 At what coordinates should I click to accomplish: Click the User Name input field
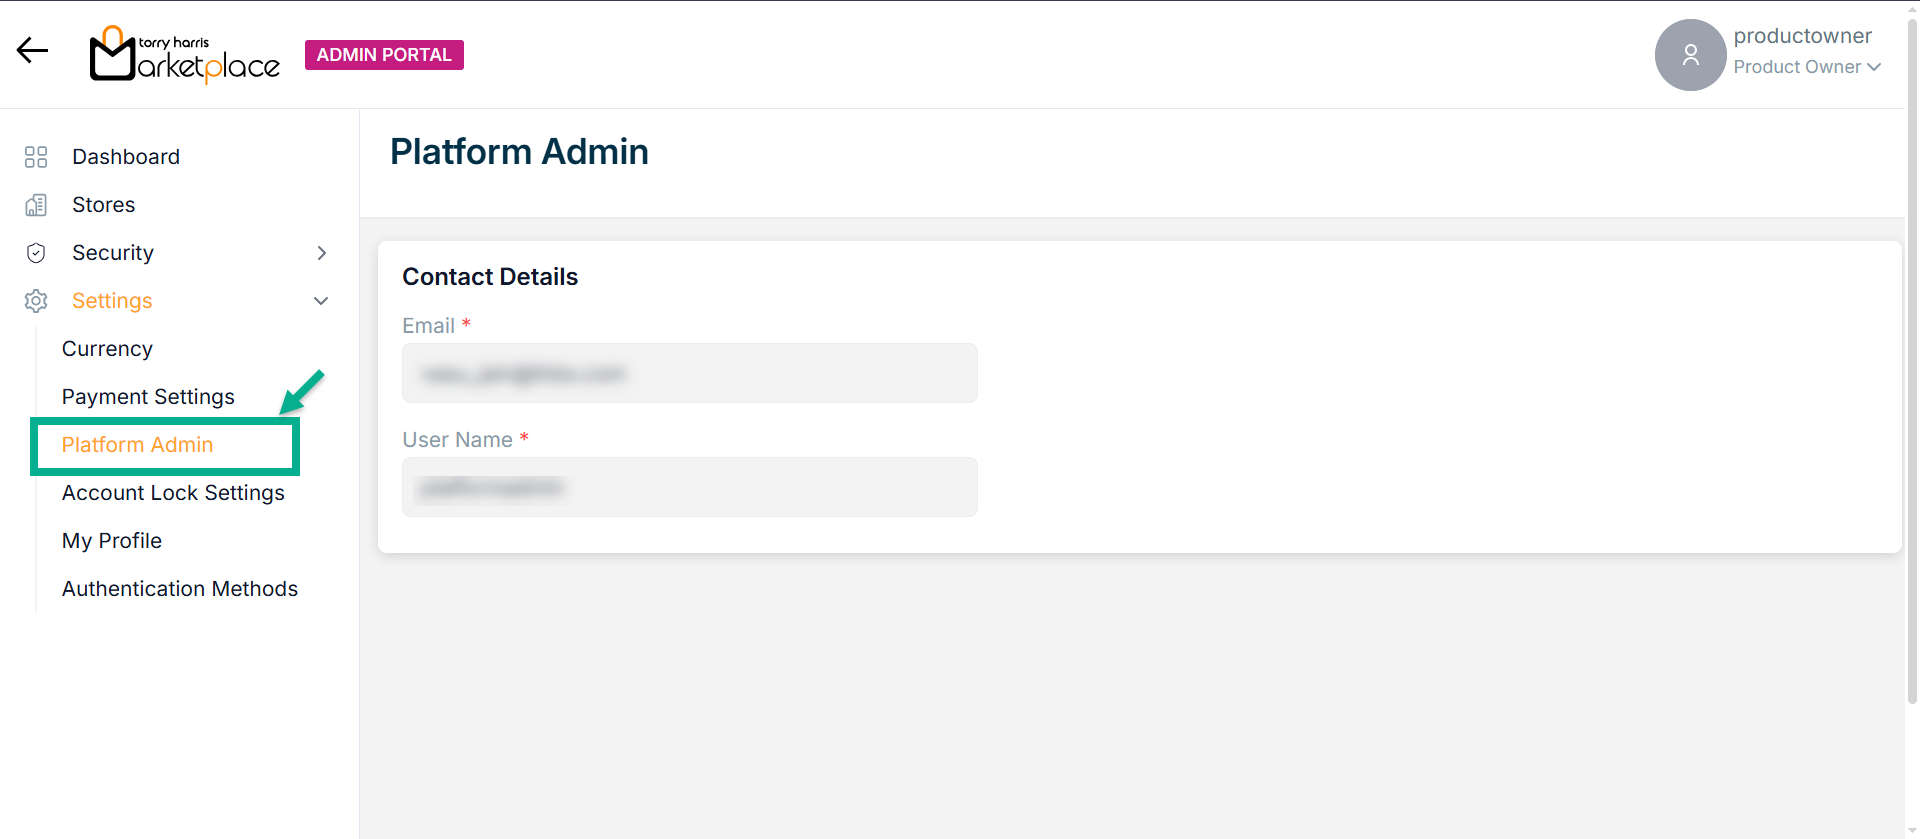(x=689, y=487)
